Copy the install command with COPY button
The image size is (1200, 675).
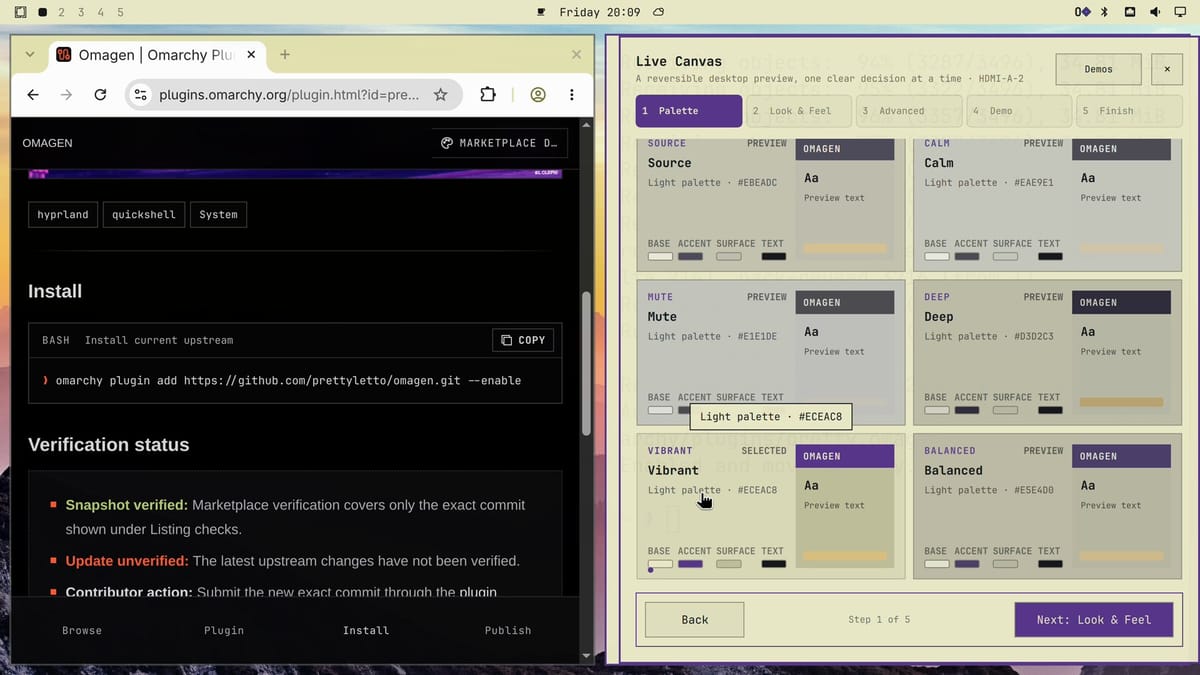tap(523, 340)
